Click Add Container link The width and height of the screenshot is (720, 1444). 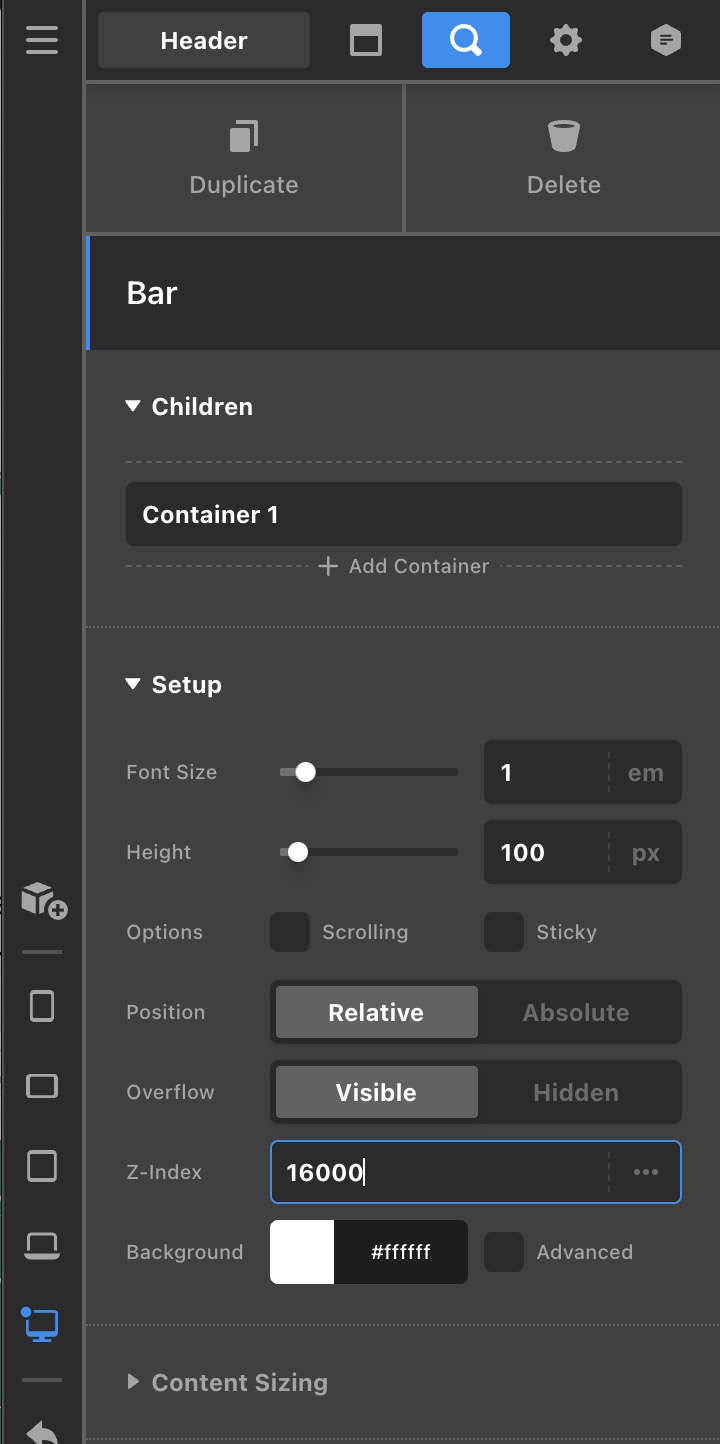click(404, 566)
